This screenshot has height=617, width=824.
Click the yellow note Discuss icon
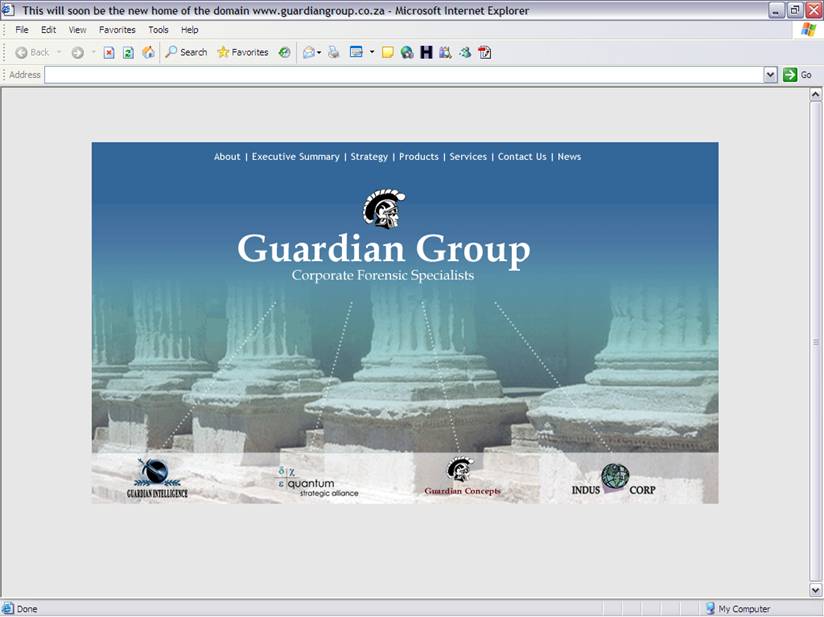click(388, 52)
